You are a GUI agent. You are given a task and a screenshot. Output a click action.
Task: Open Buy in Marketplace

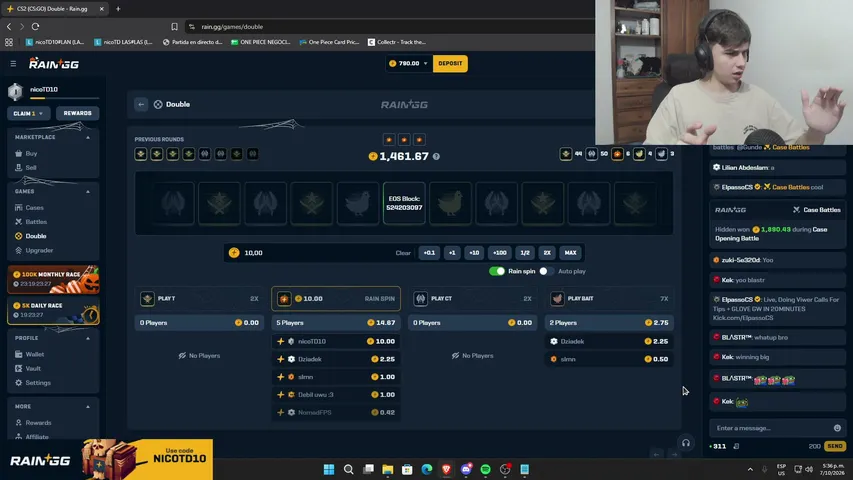click(x=31, y=153)
